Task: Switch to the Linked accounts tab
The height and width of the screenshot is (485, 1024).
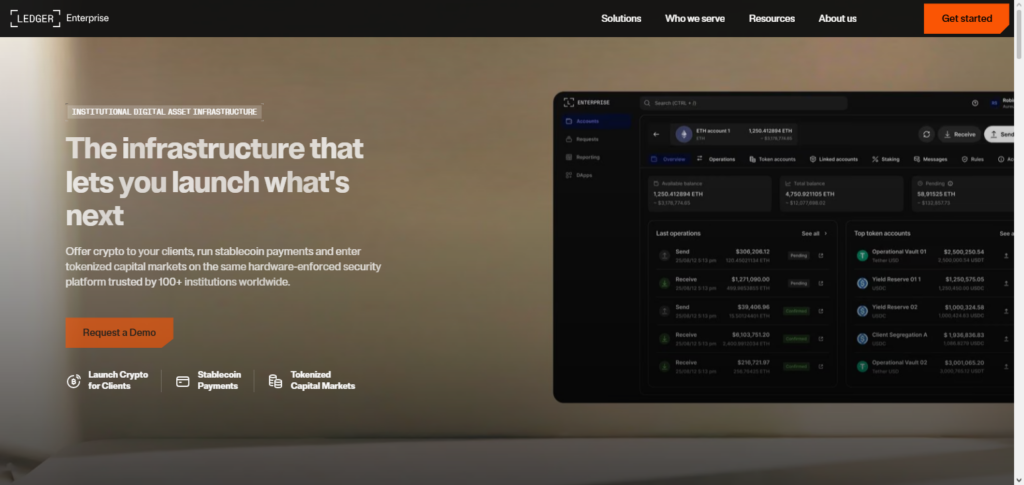Action: tap(834, 159)
